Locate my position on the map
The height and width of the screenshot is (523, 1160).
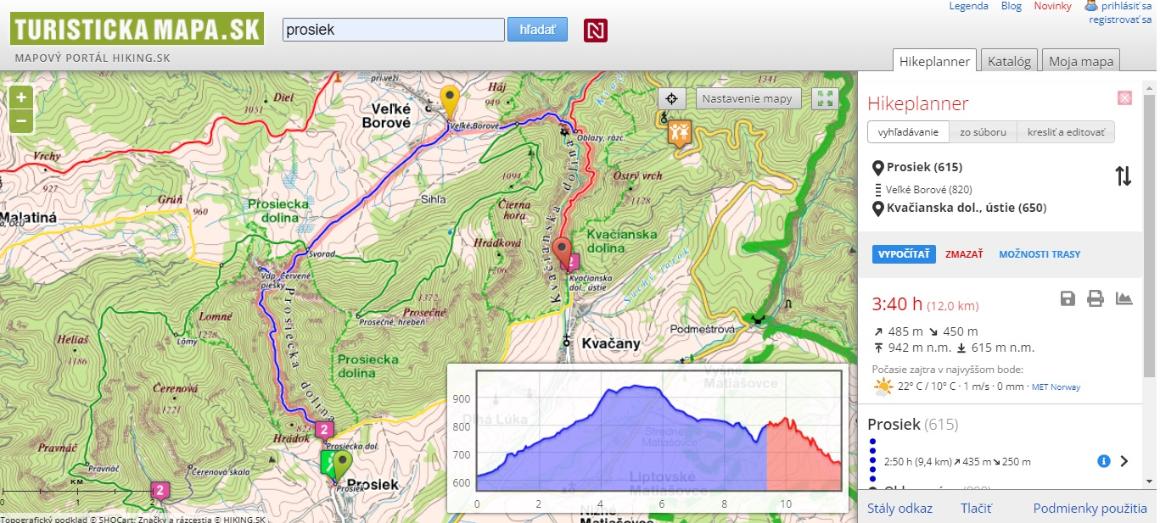click(672, 98)
